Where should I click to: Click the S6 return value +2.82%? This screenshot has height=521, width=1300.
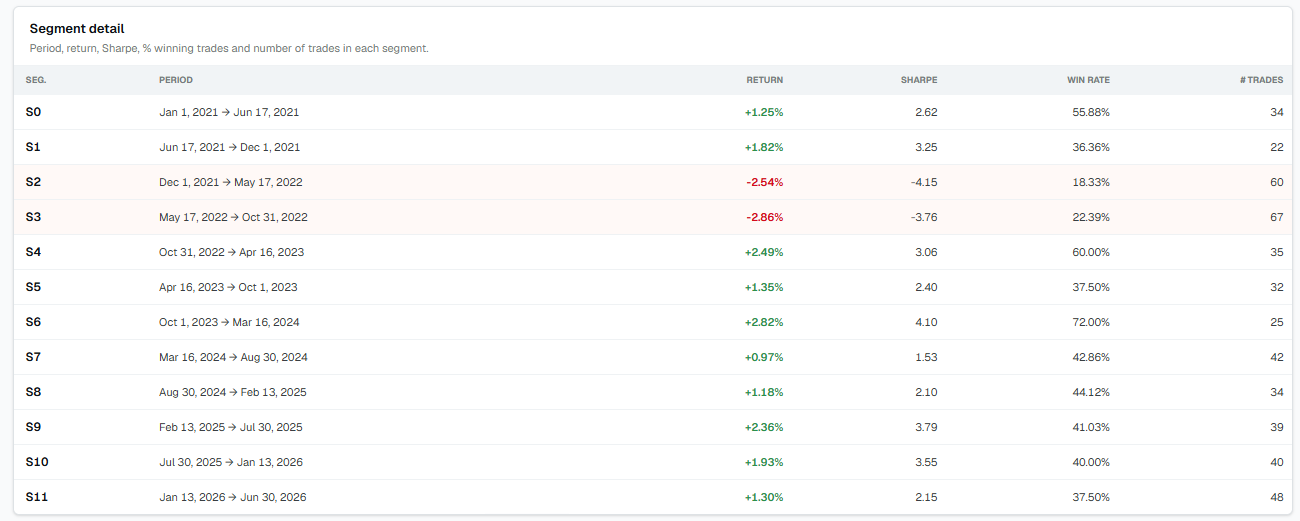[764, 322]
